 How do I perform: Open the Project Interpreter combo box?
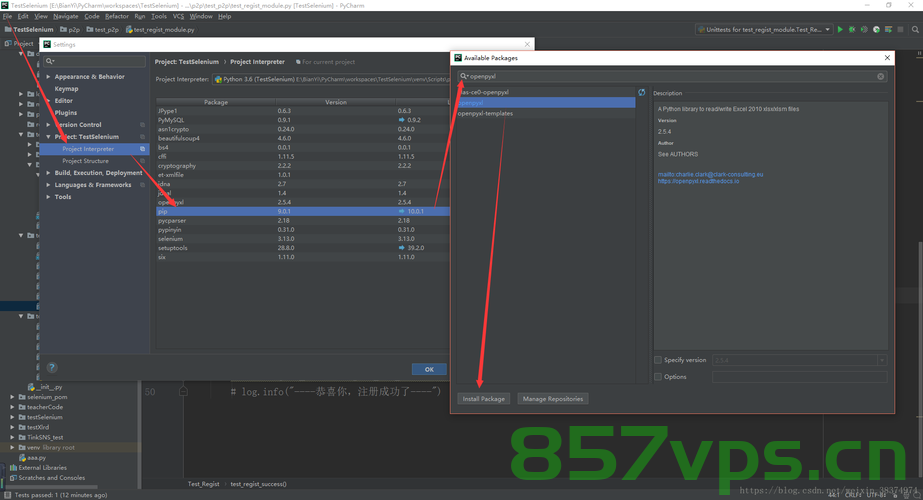(331, 79)
